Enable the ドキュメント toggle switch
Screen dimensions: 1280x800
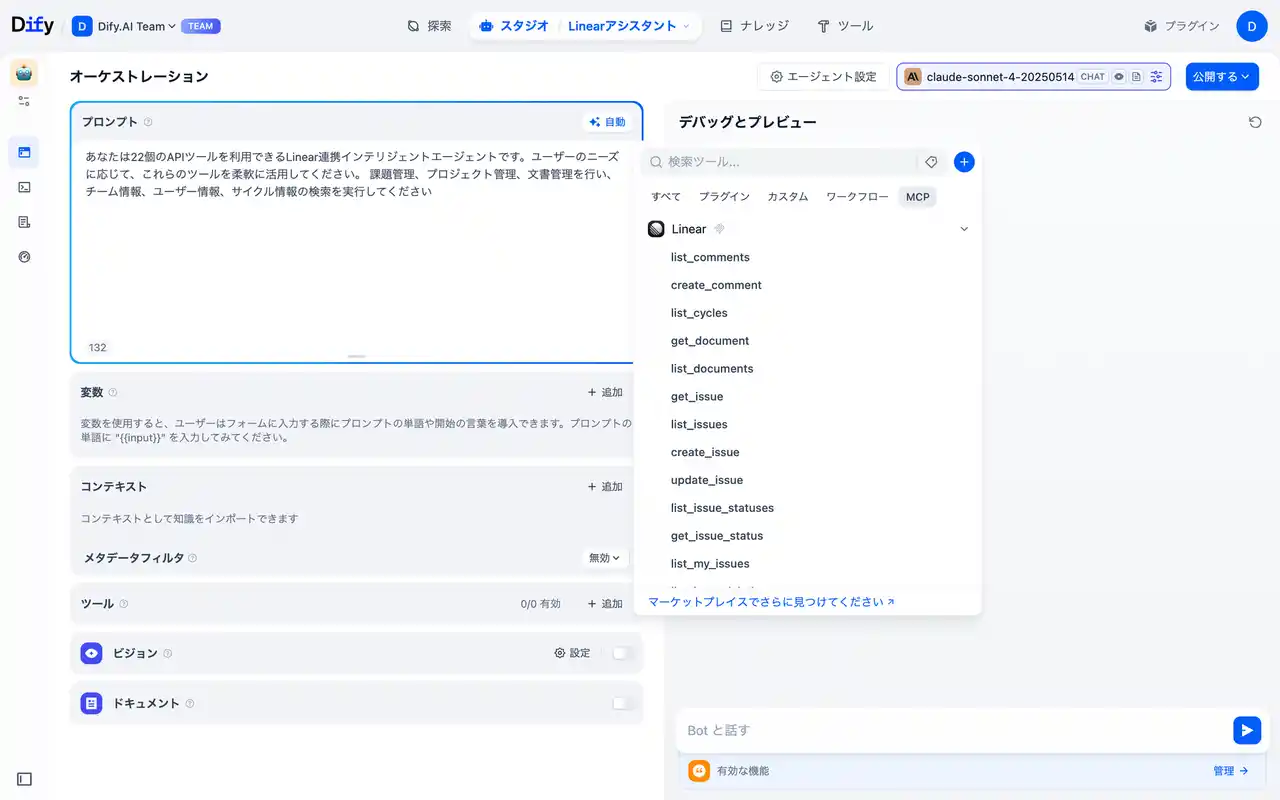tap(622, 704)
